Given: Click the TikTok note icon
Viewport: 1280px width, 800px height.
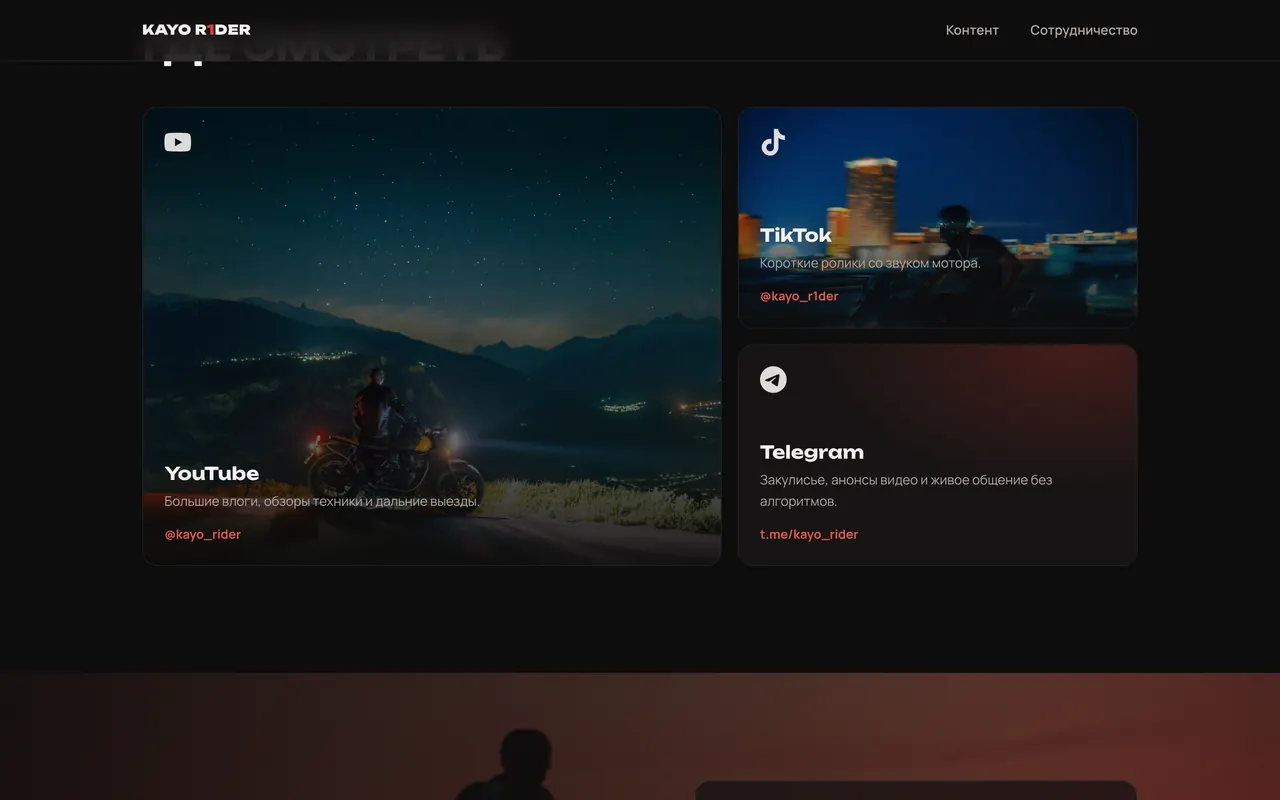Looking at the screenshot, I should 773,143.
